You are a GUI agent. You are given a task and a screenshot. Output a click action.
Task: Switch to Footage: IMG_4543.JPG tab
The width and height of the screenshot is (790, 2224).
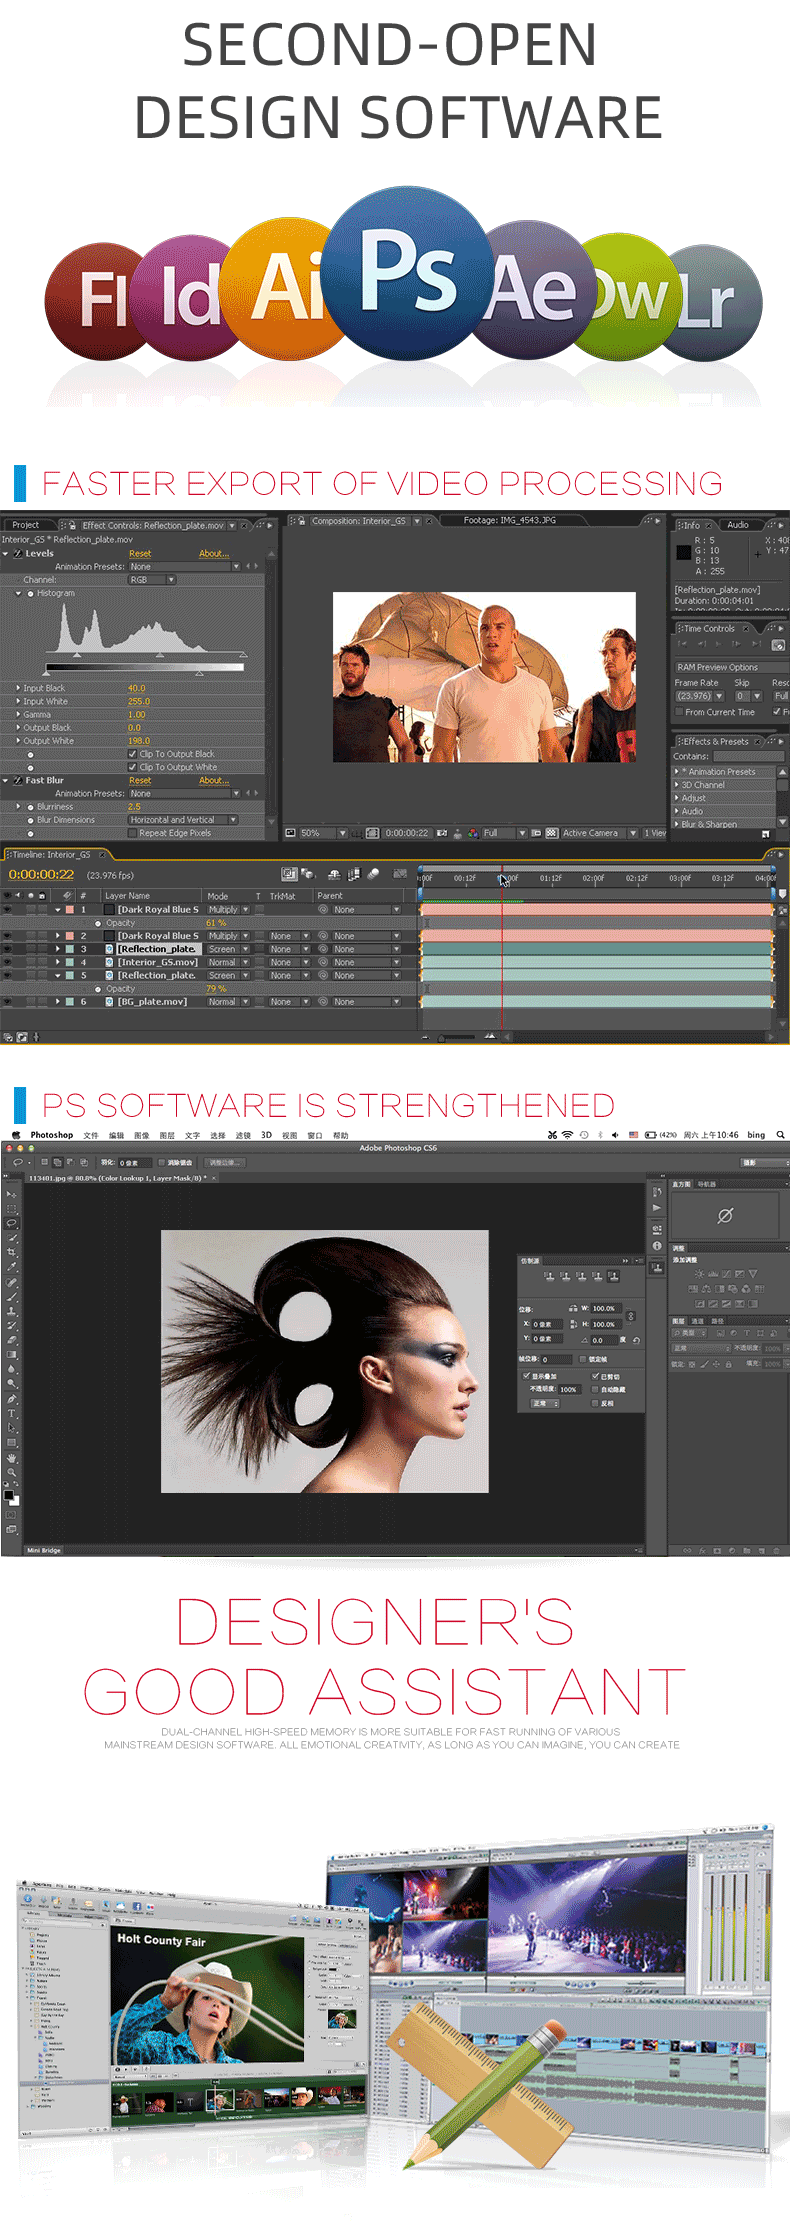[x=509, y=520]
